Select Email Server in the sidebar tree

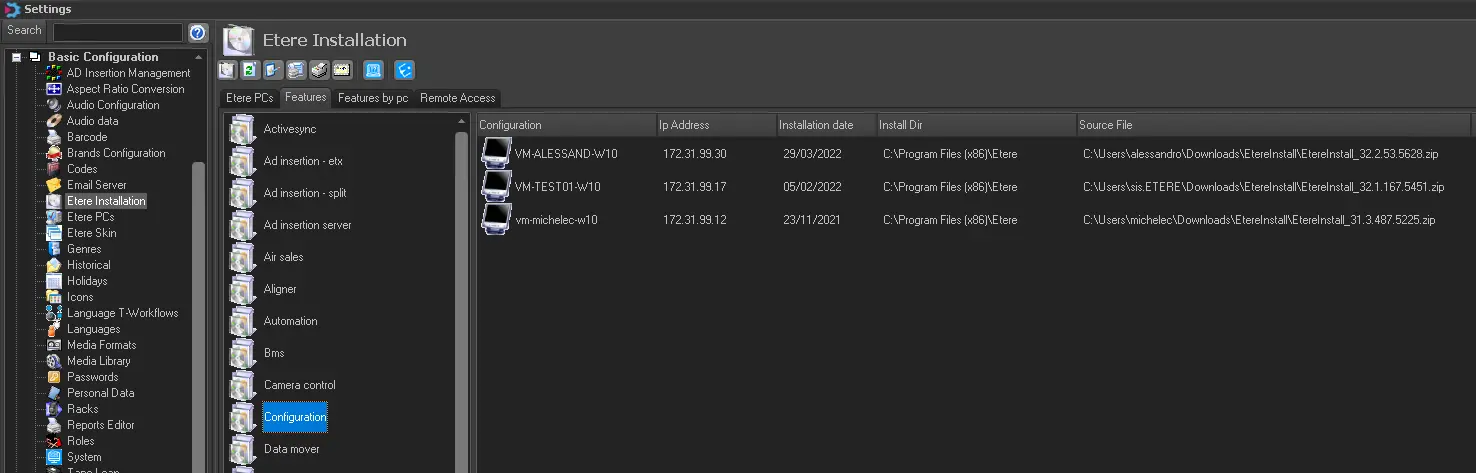point(96,185)
